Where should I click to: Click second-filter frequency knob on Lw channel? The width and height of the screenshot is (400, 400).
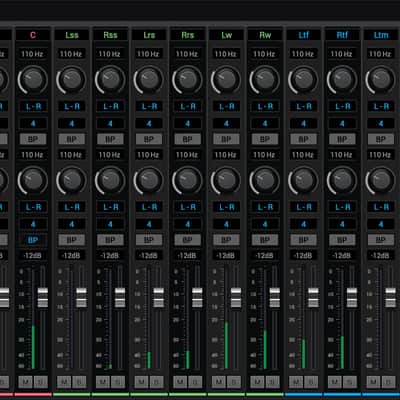click(x=226, y=180)
